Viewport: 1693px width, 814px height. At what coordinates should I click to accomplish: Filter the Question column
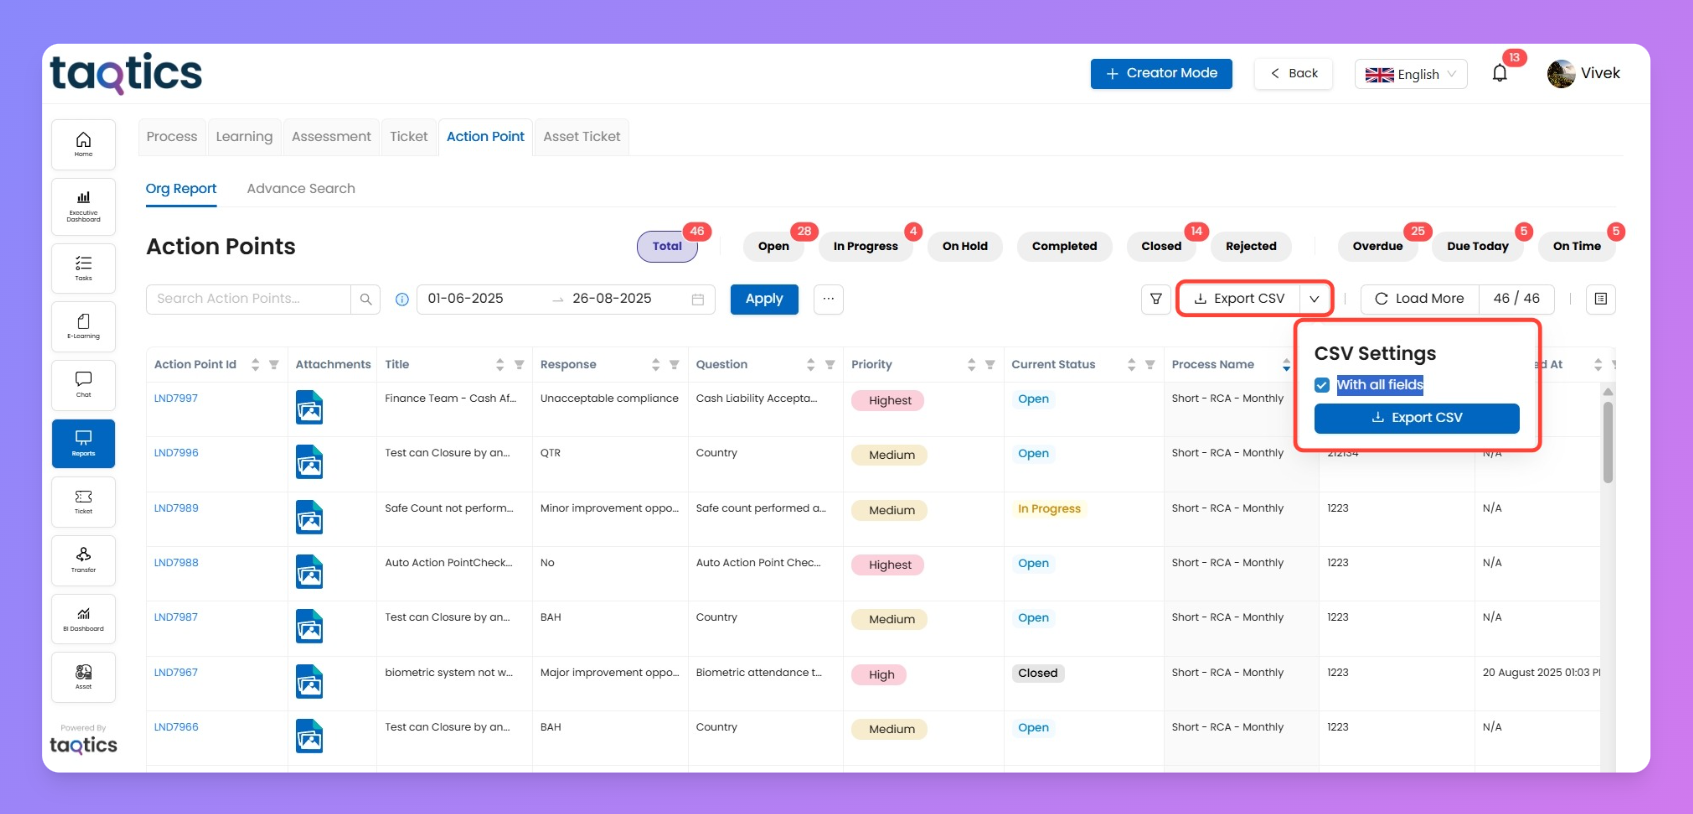coord(830,365)
